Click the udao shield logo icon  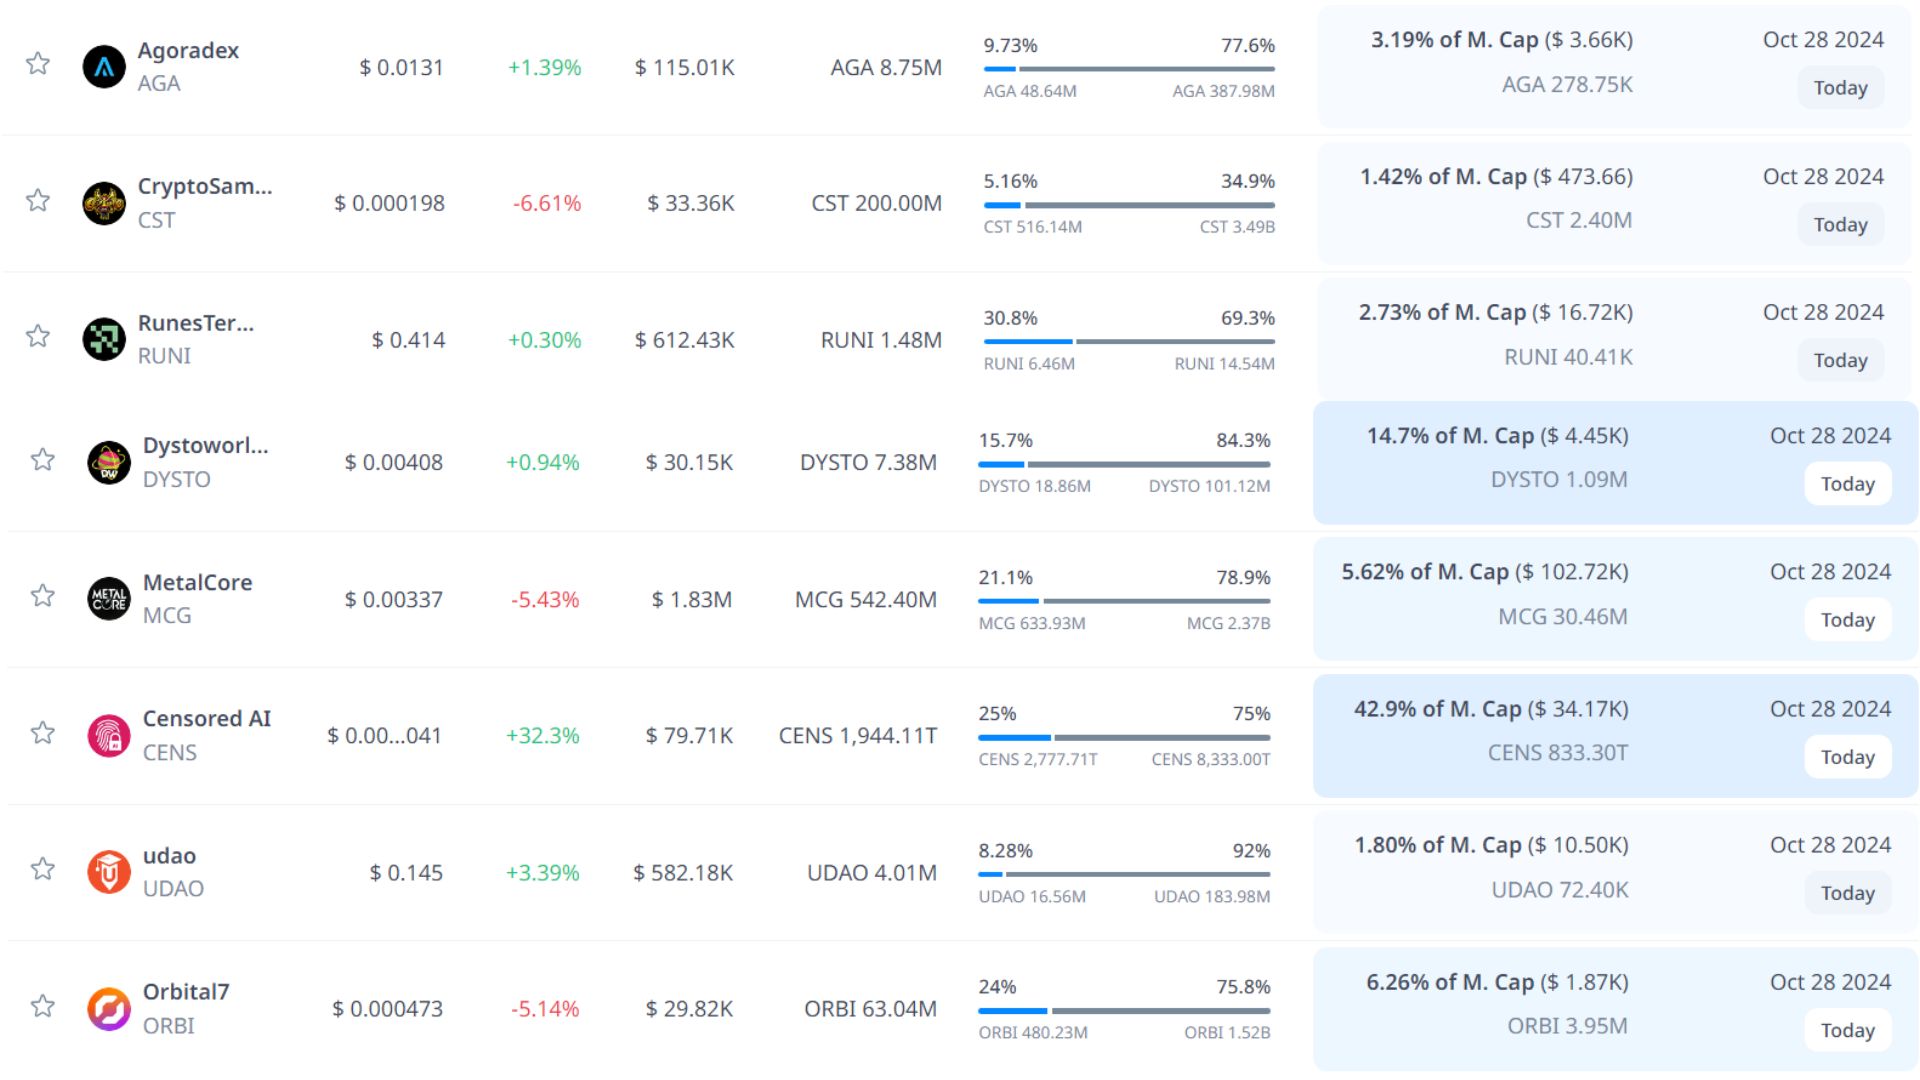109,872
